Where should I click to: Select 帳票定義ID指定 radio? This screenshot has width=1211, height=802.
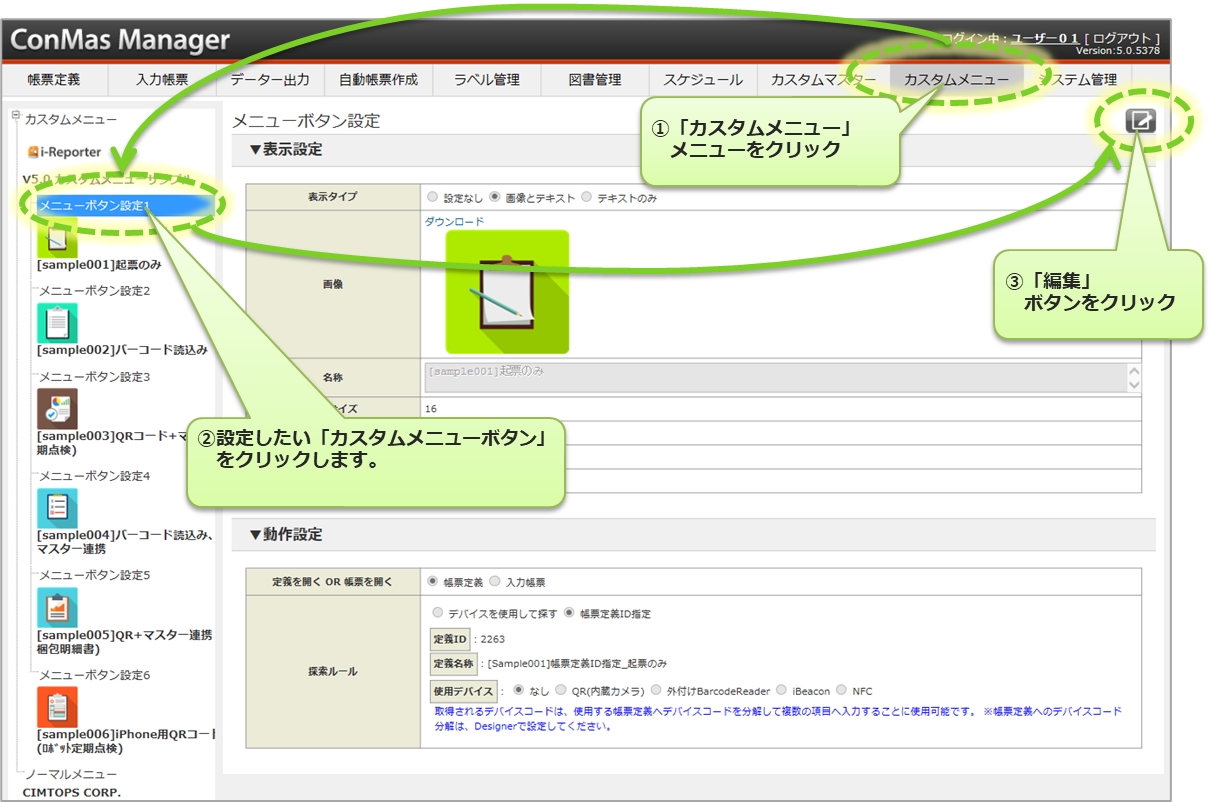coord(569,613)
